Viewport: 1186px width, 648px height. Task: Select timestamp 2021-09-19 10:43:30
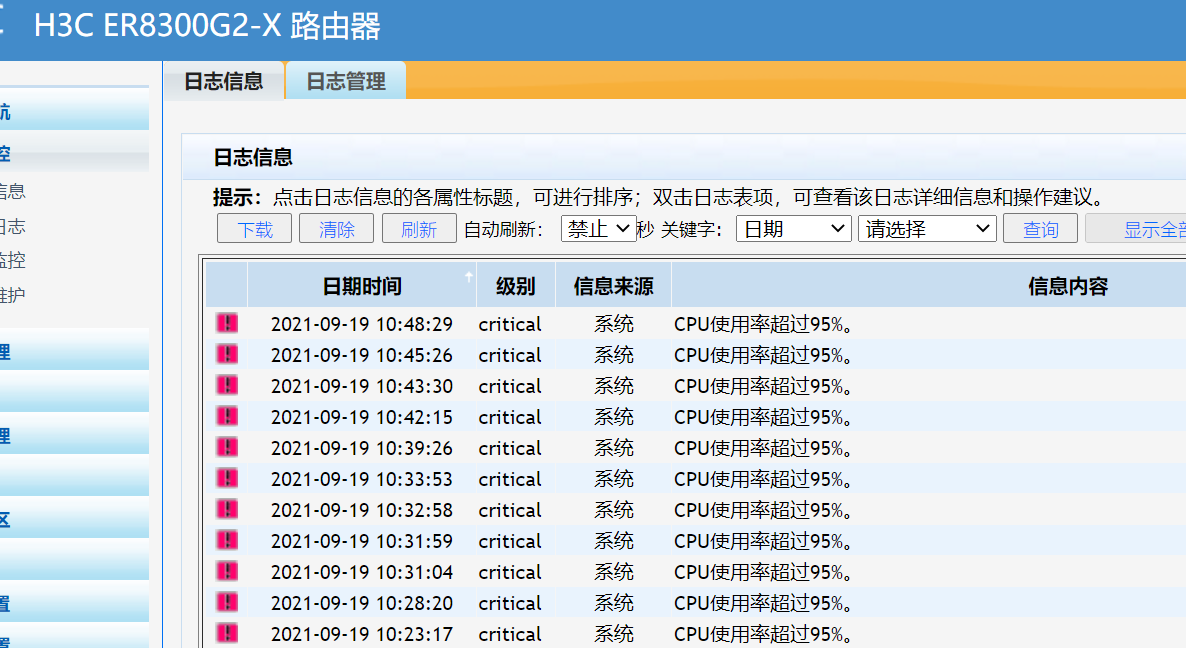pos(362,386)
